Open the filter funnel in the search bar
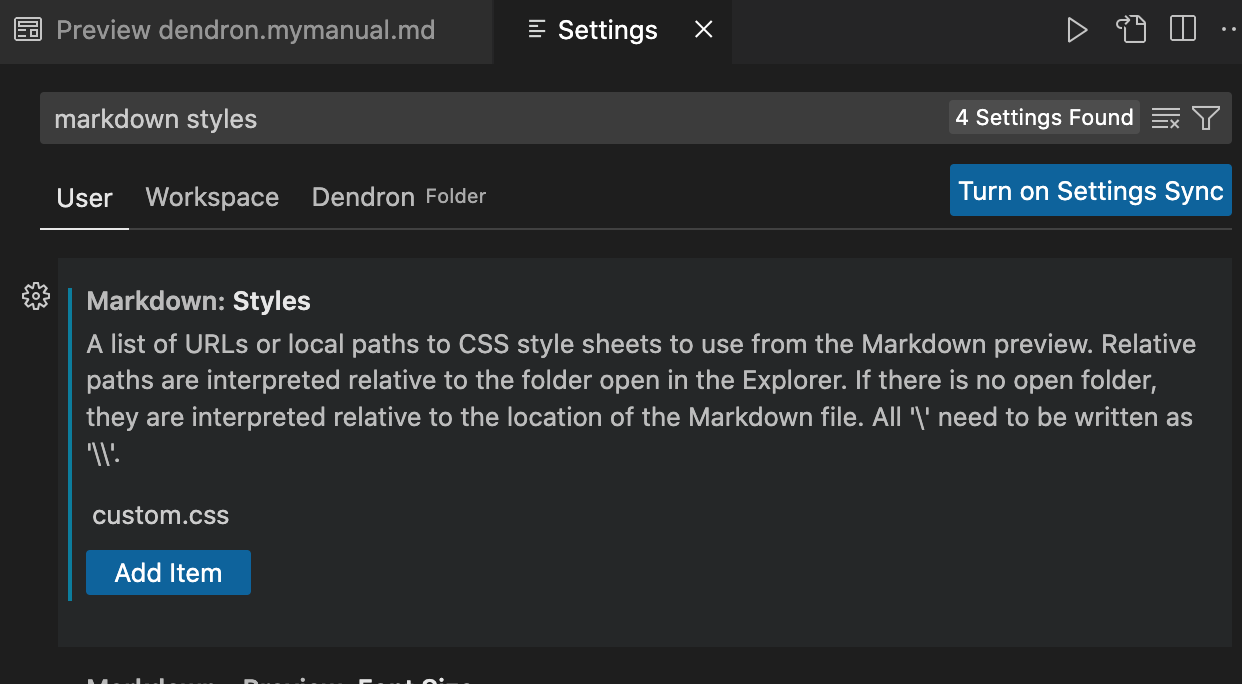Viewport: 1242px width, 684px height. point(1206,117)
